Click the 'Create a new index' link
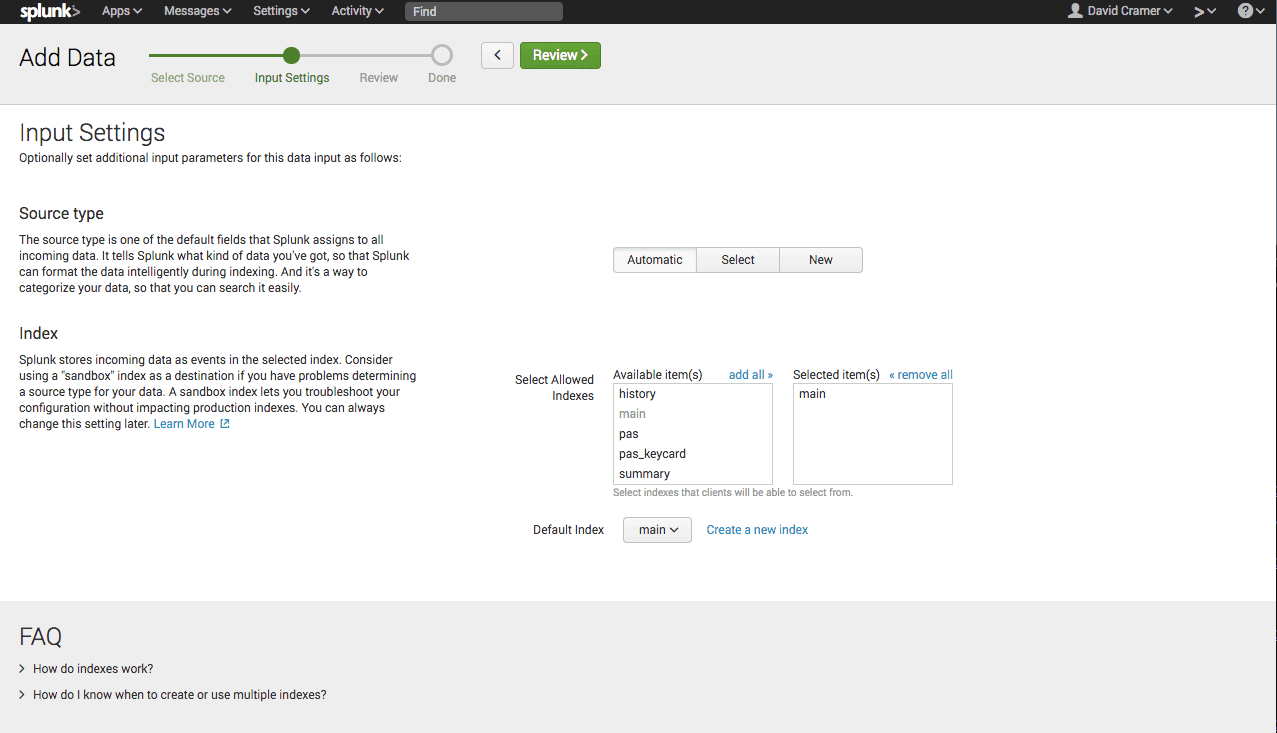 (x=756, y=529)
